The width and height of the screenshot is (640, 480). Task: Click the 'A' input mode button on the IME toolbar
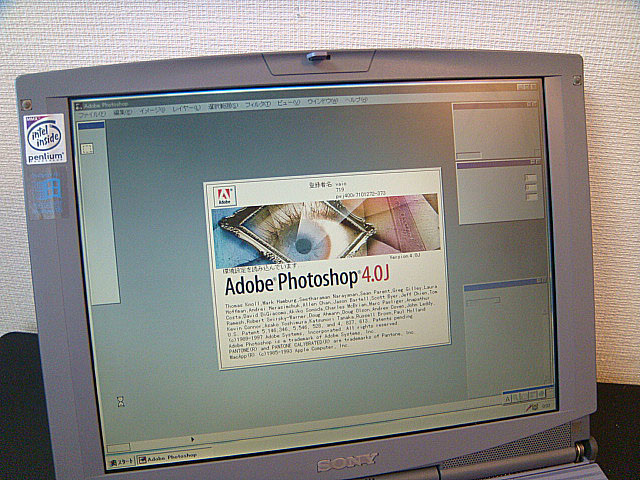tap(507, 399)
